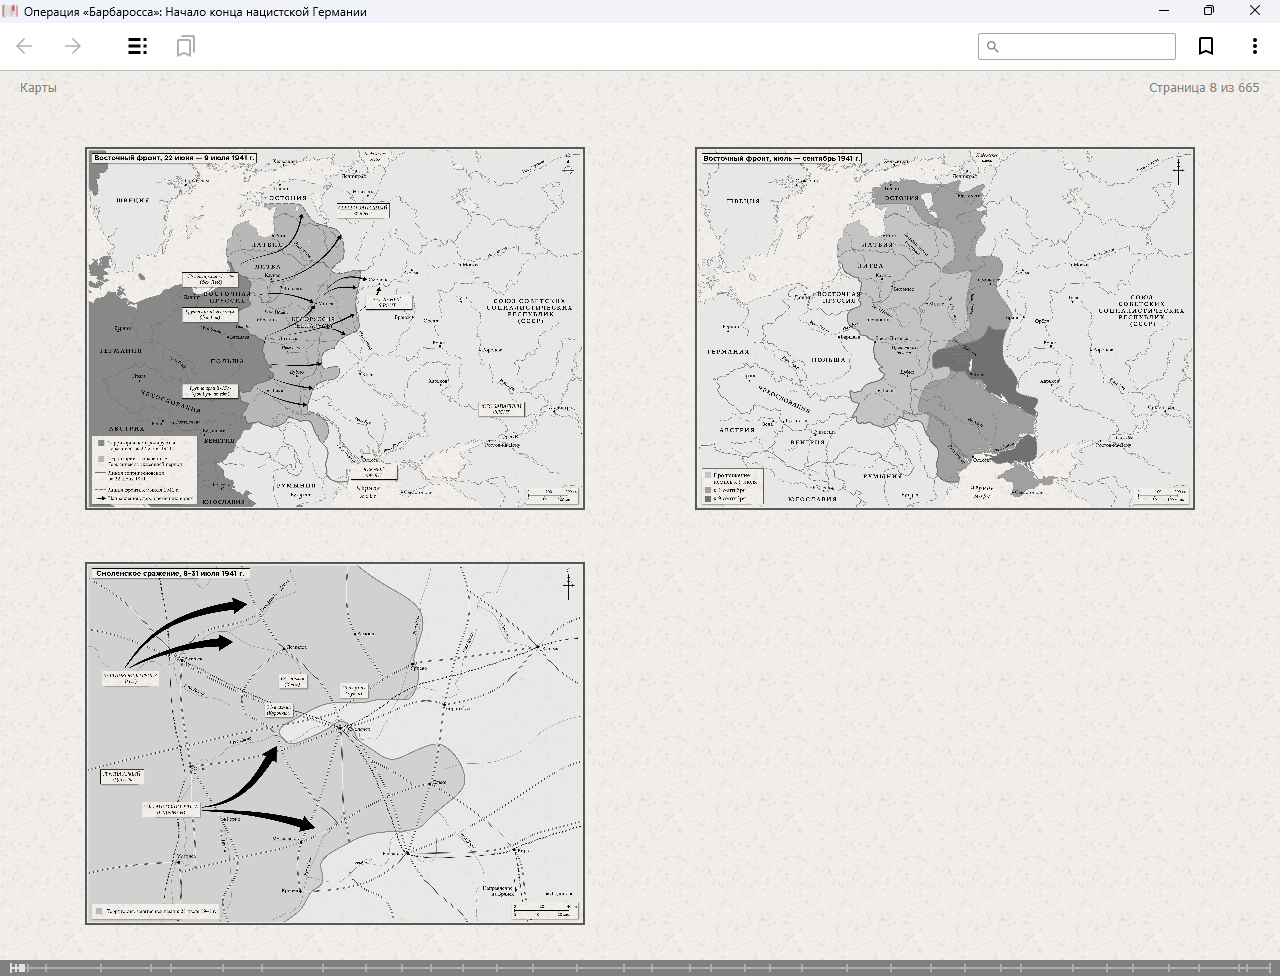1280x976 pixels.
Task: Open the Eastern Front July–September 1941 map
Action: click(x=945, y=329)
